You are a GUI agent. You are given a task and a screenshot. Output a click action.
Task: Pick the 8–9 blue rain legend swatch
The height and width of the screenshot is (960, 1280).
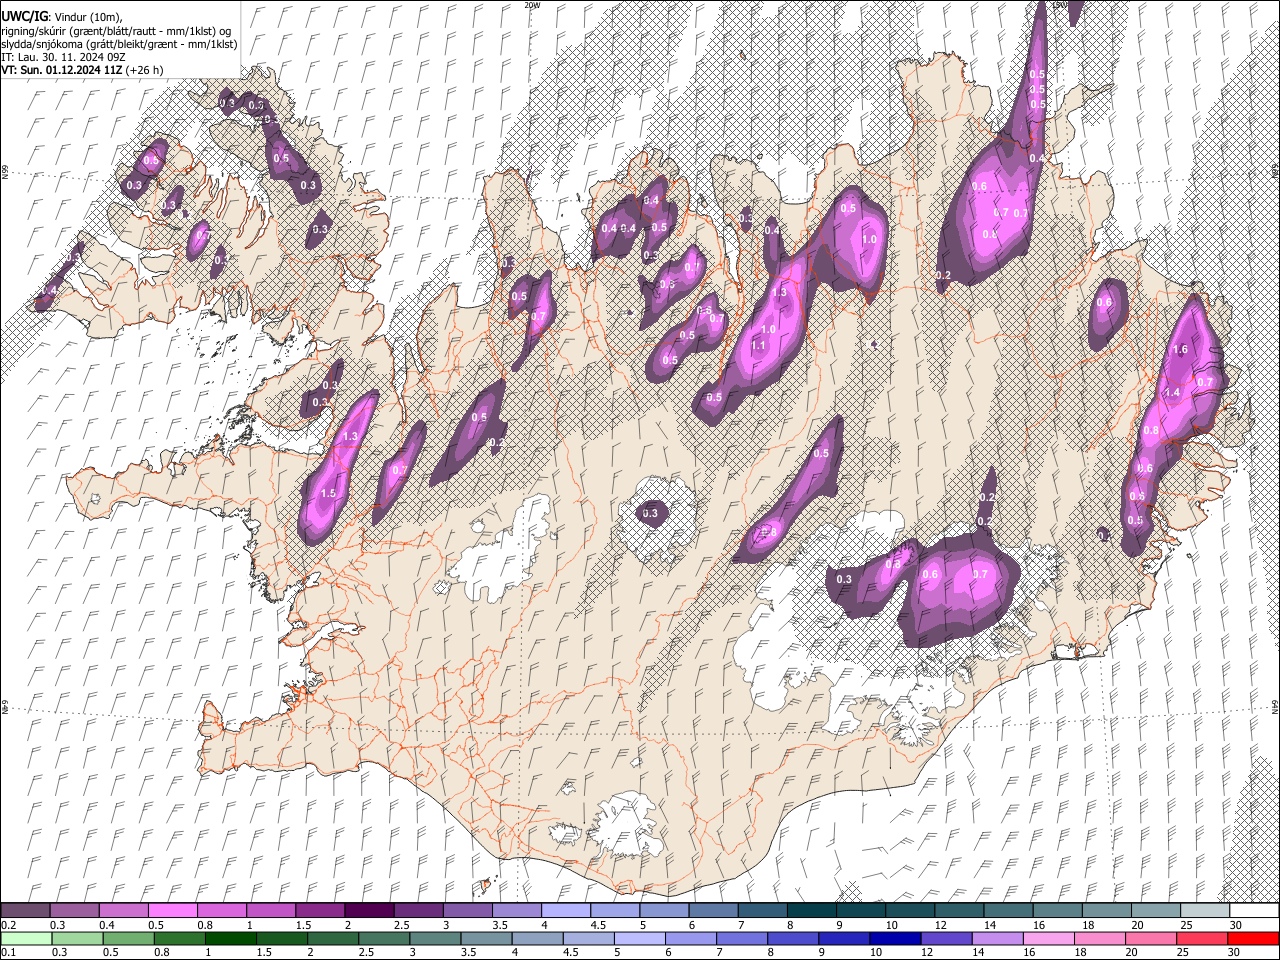click(793, 938)
